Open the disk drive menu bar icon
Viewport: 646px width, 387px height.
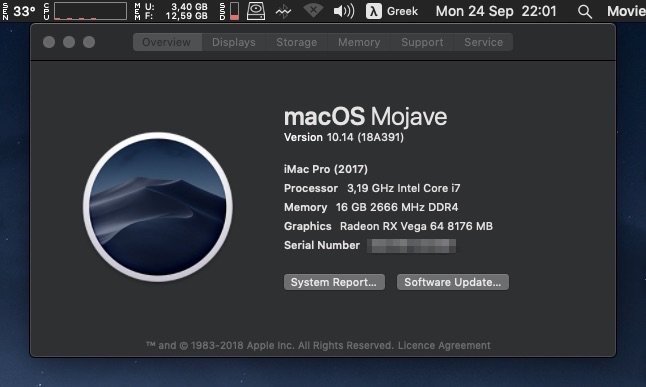click(x=256, y=11)
